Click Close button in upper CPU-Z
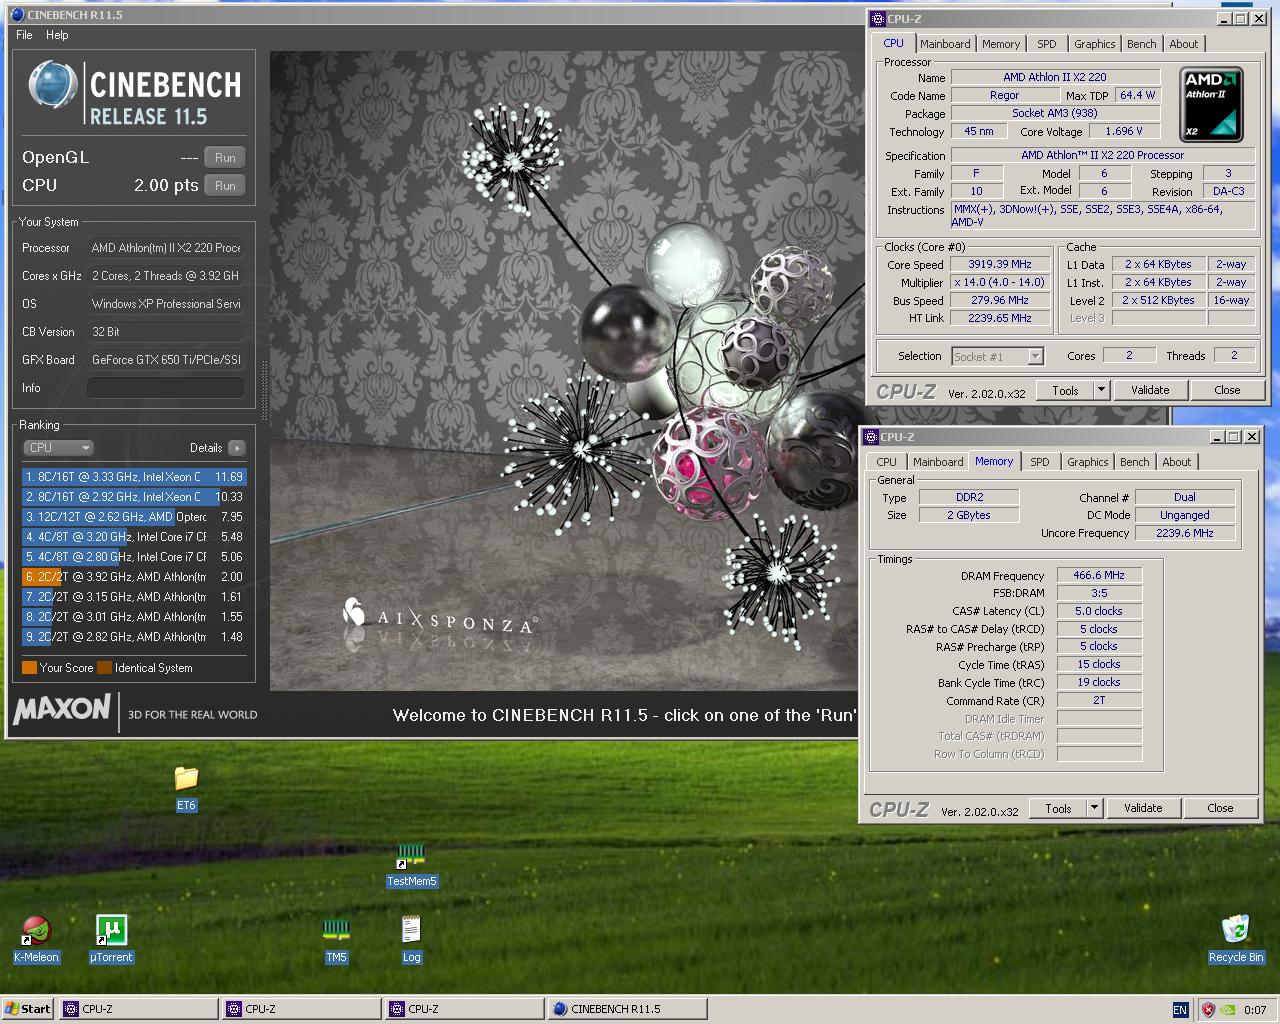This screenshot has height=1024, width=1280. [x=1227, y=391]
